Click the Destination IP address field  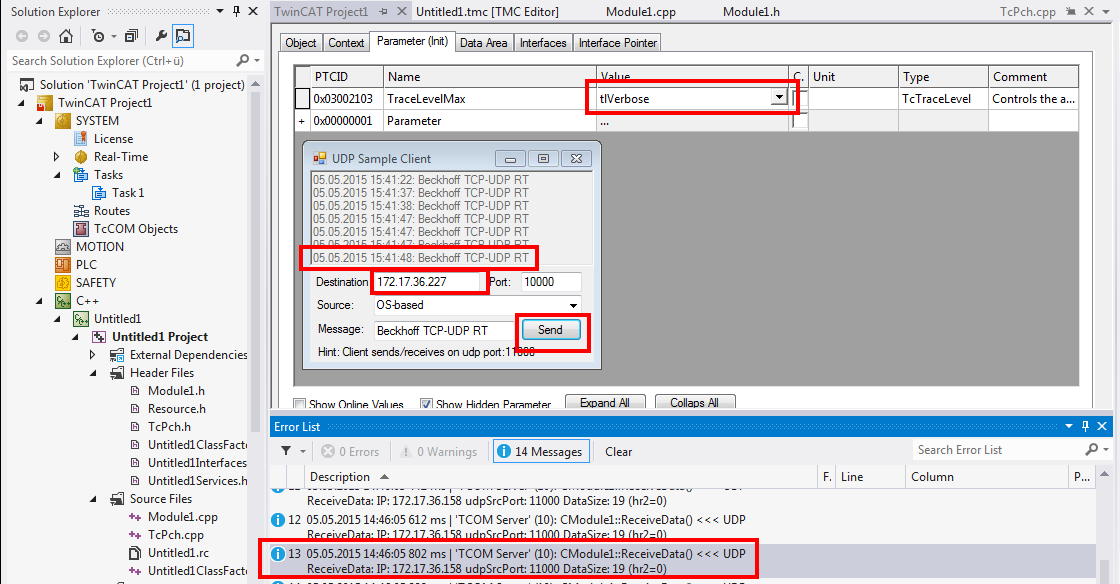427,282
